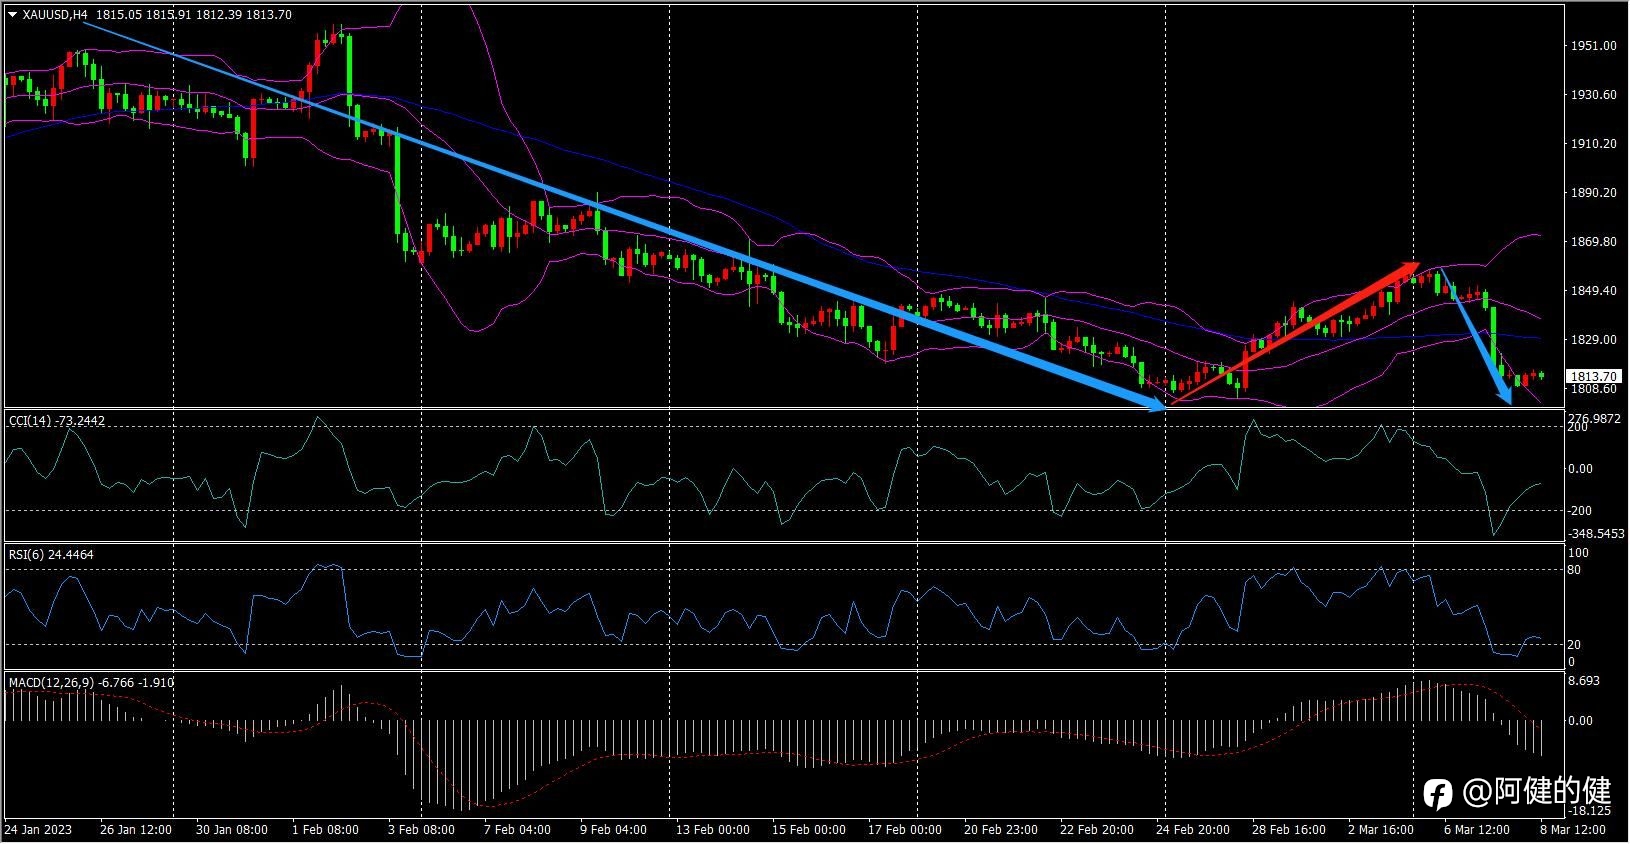Select the CCI(14) -73.2442 indicator label

tap(57, 421)
